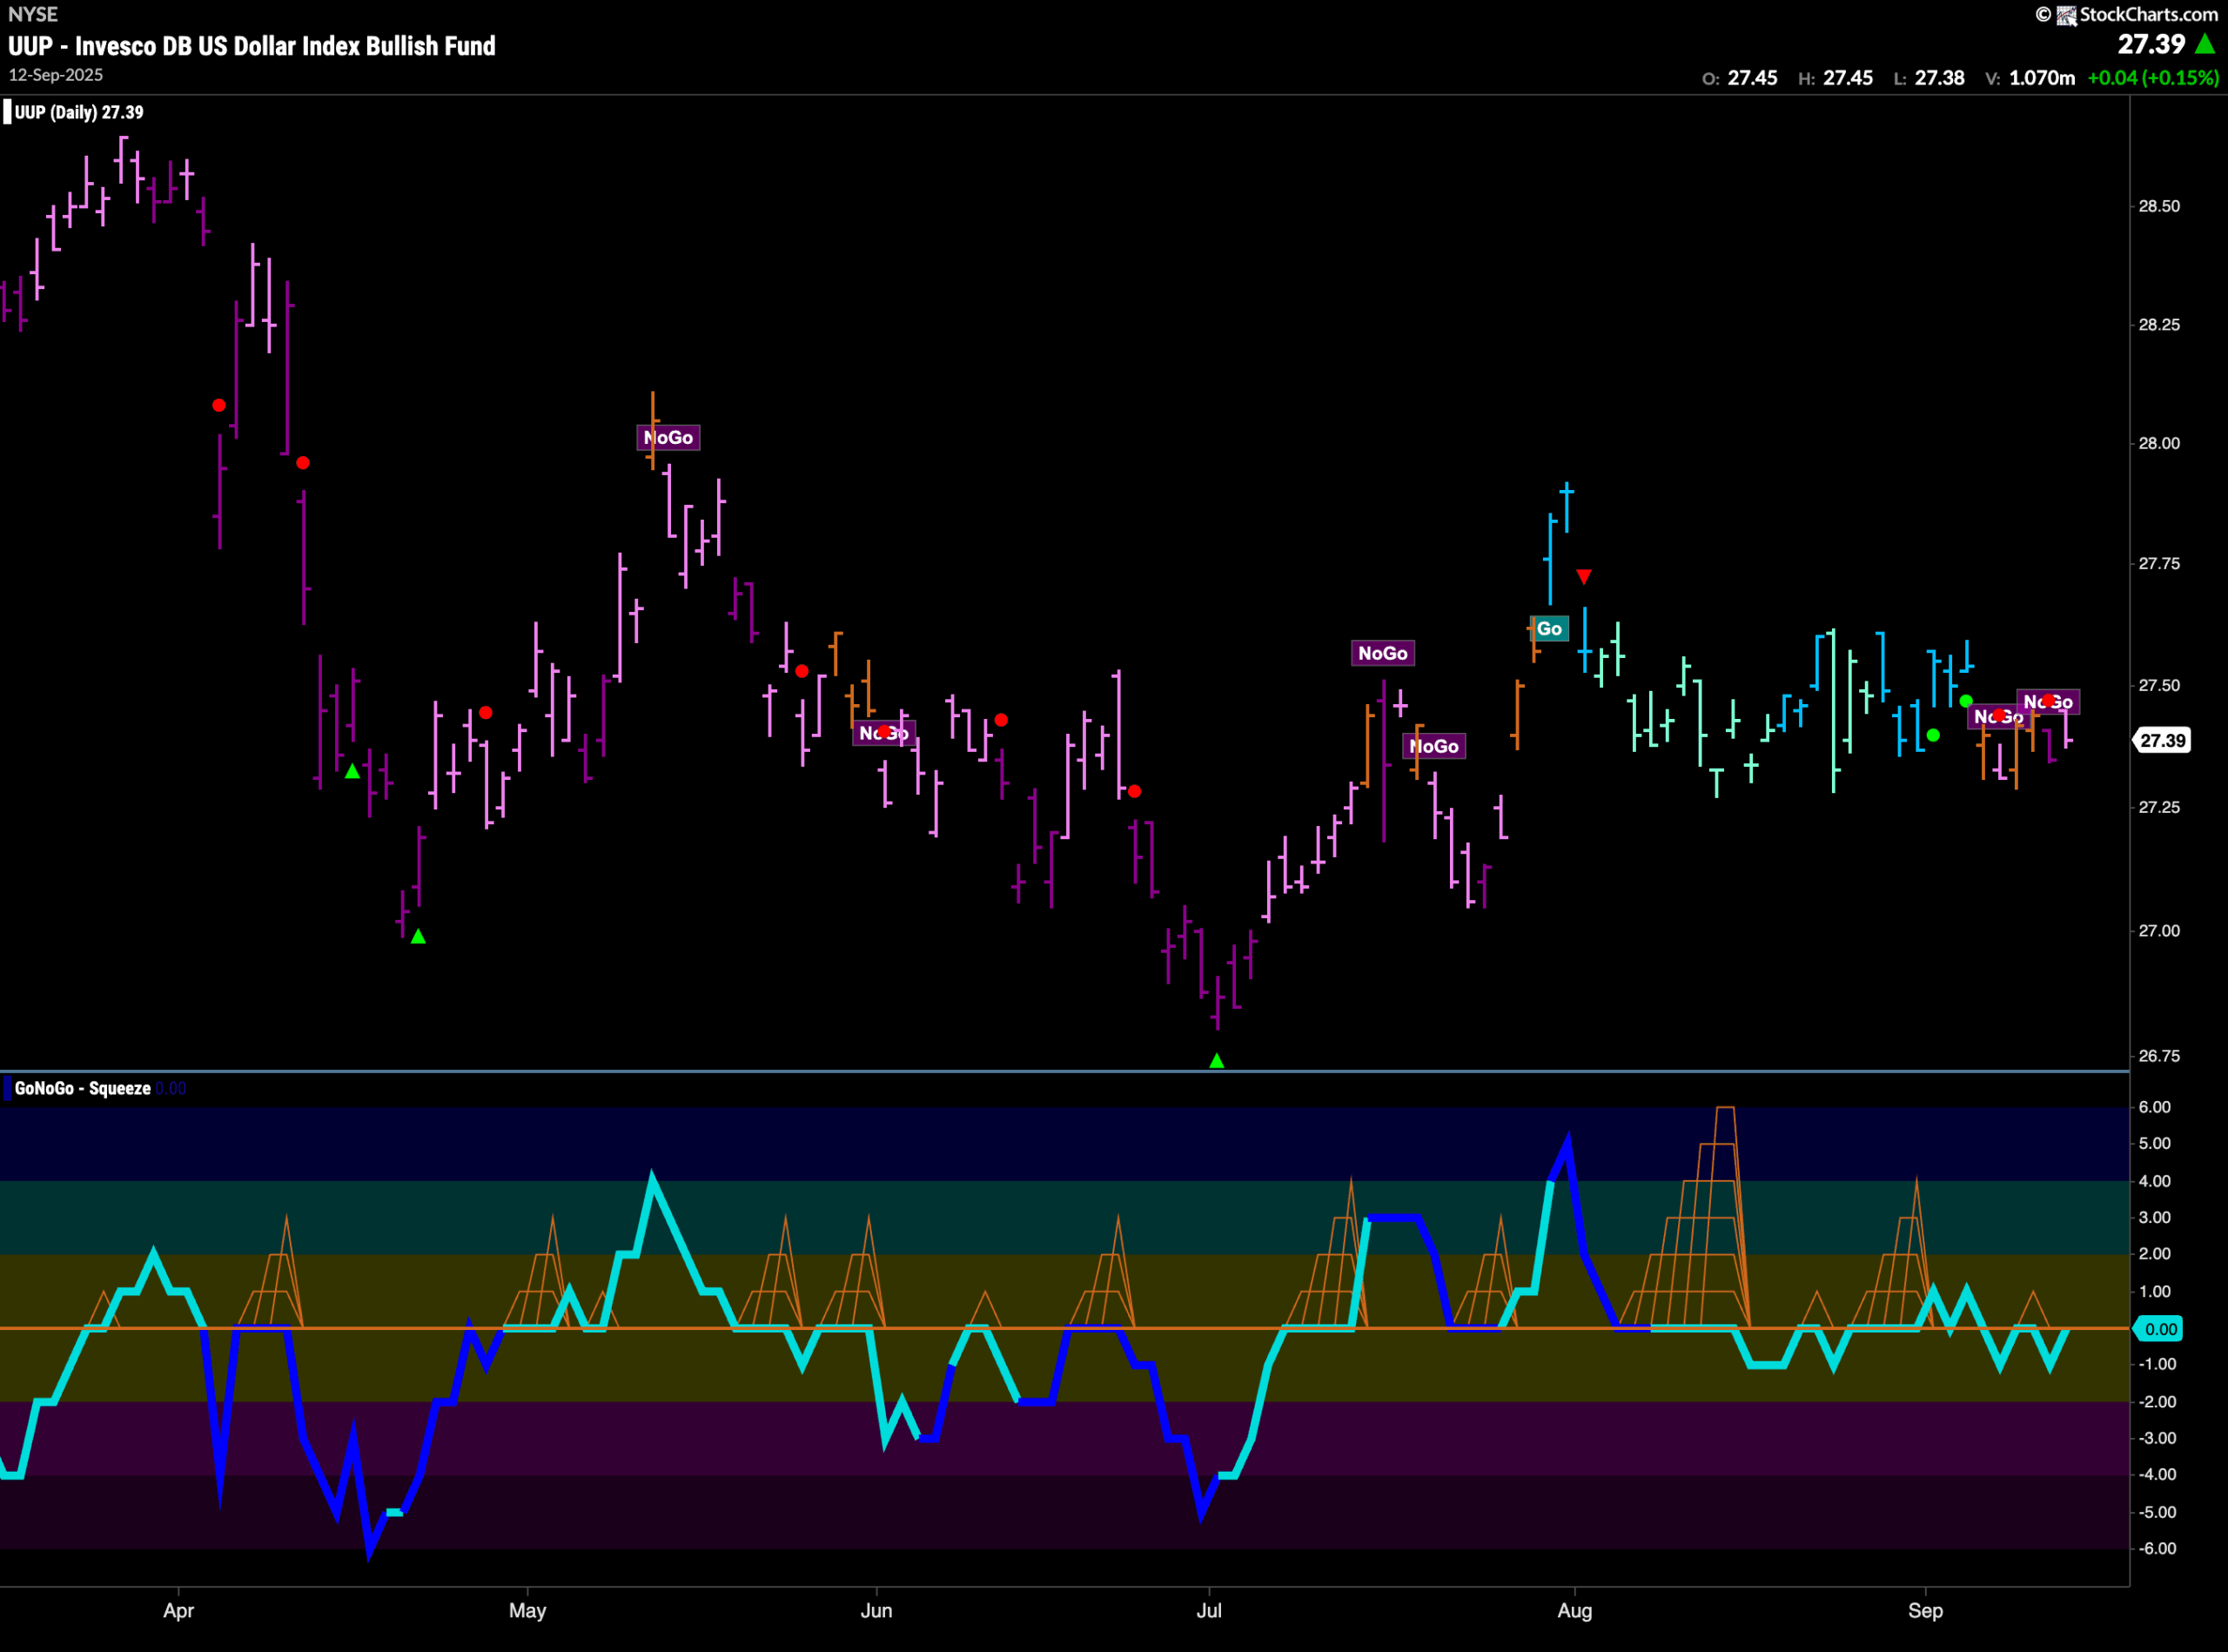Screen dimensions: 2228x1652
Task: Click the 27.75 price axis label
Action: click(x=2159, y=563)
